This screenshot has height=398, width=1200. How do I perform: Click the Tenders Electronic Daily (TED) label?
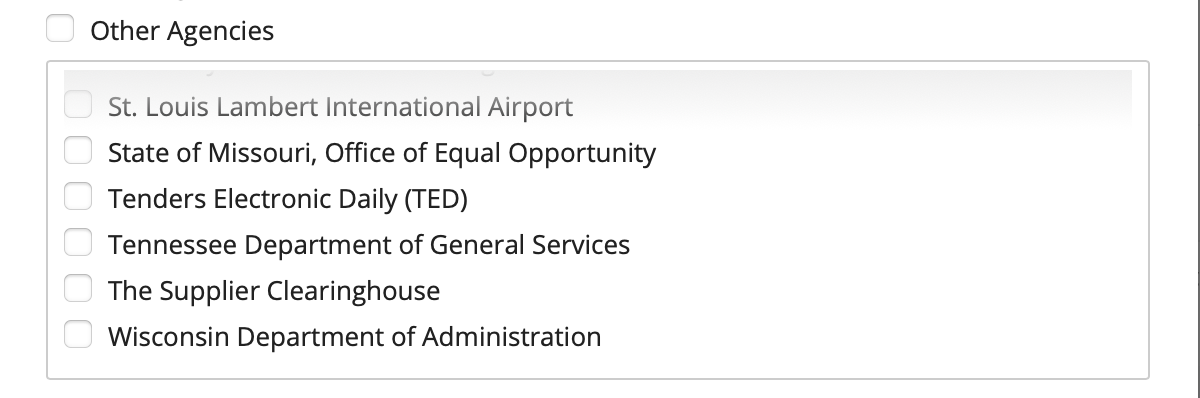tap(288, 199)
